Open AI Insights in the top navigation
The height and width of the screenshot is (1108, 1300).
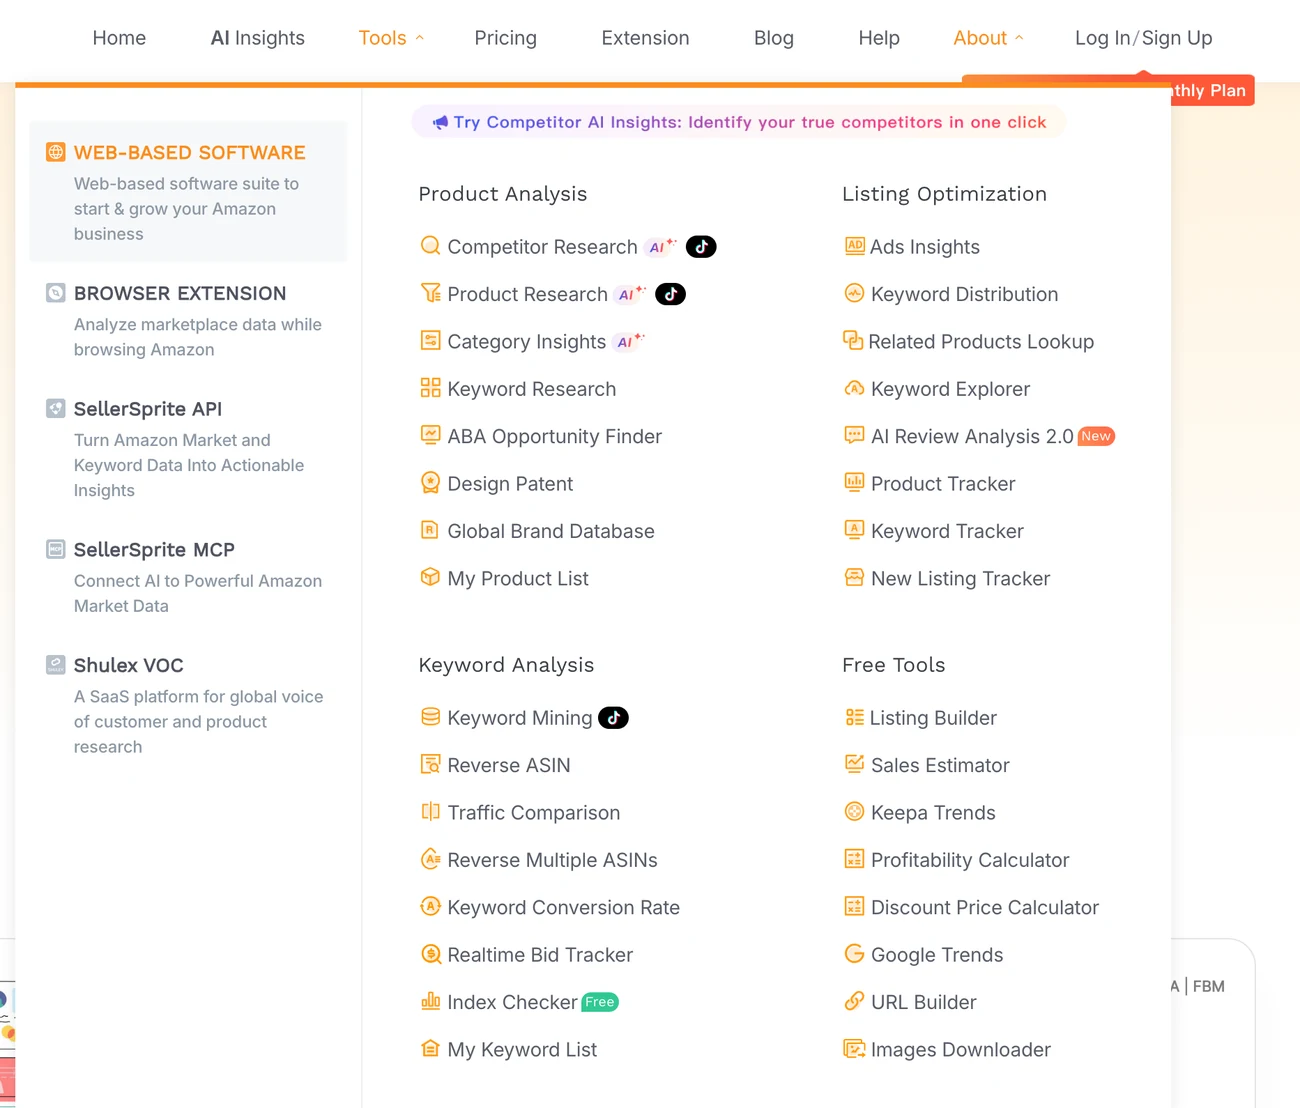pos(258,38)
